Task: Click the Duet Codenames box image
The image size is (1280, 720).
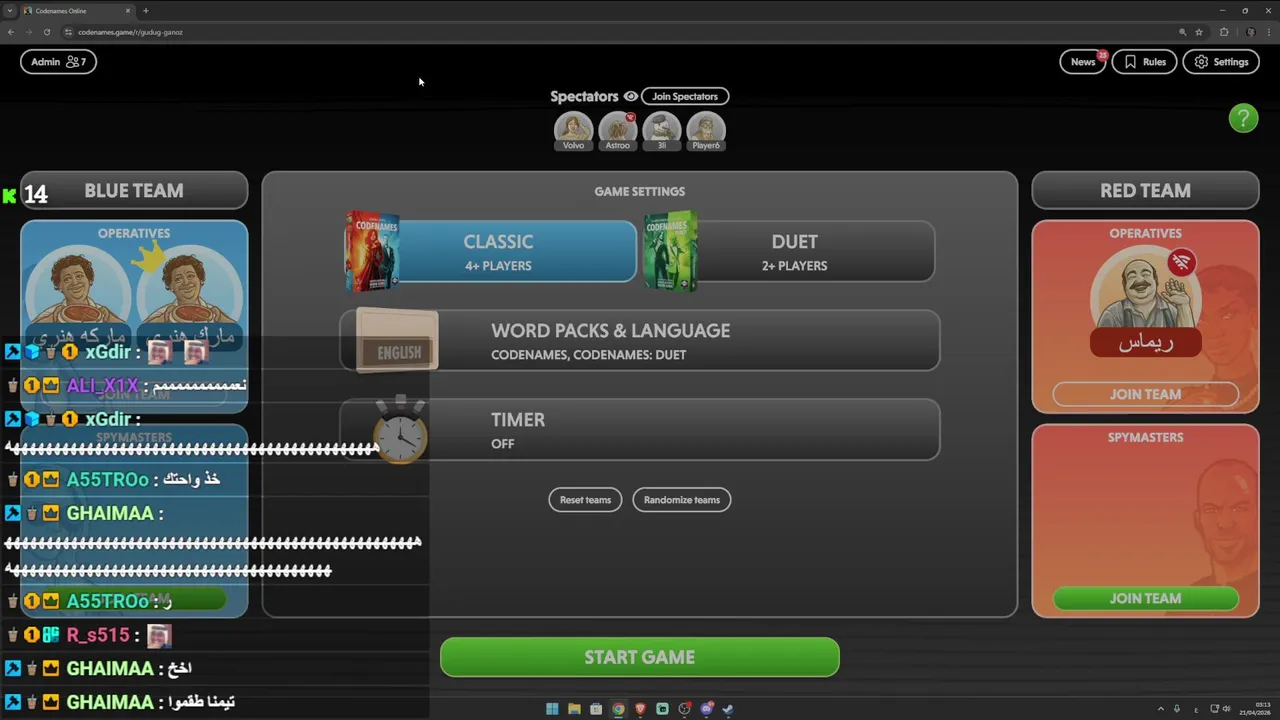Action: (x=670, y=251)
